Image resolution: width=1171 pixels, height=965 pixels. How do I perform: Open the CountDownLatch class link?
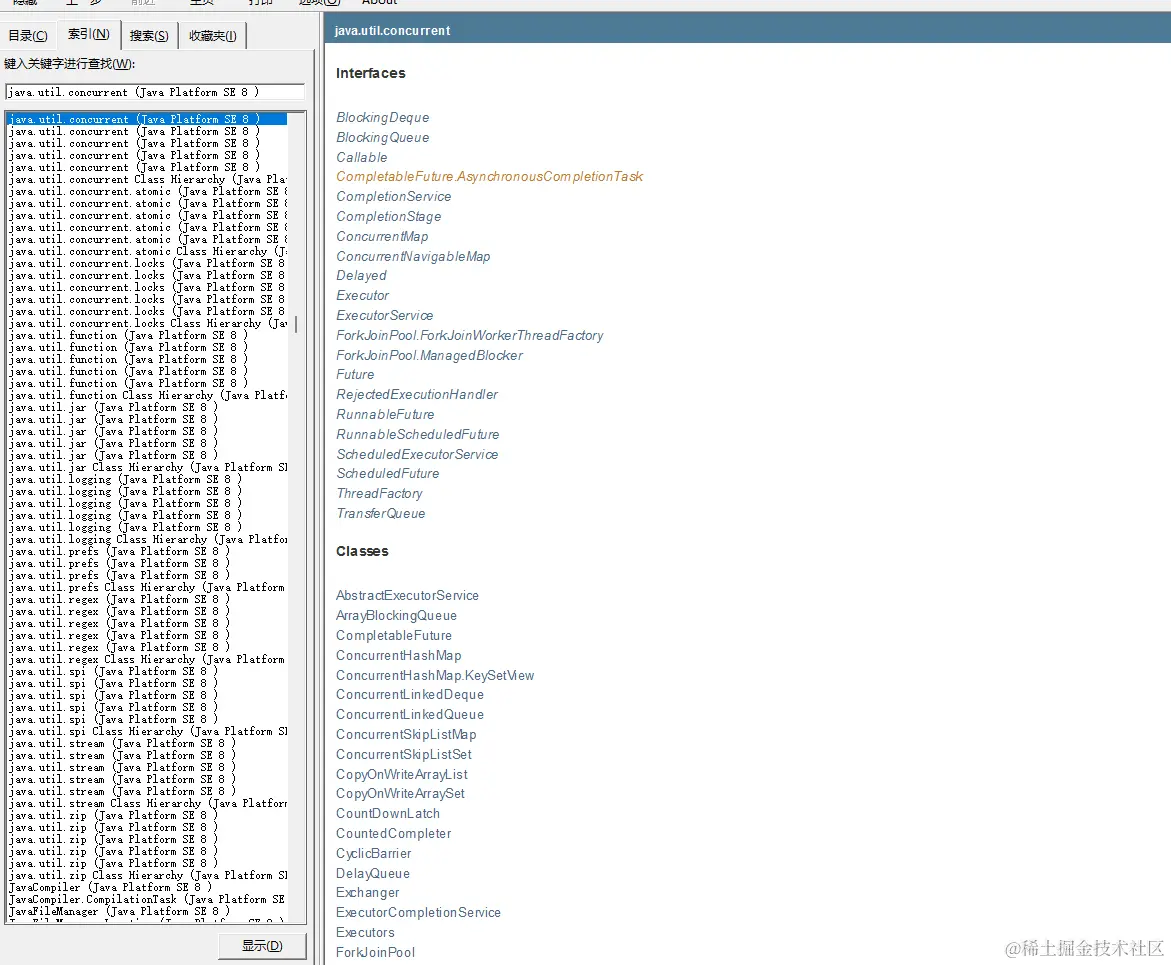388,814
